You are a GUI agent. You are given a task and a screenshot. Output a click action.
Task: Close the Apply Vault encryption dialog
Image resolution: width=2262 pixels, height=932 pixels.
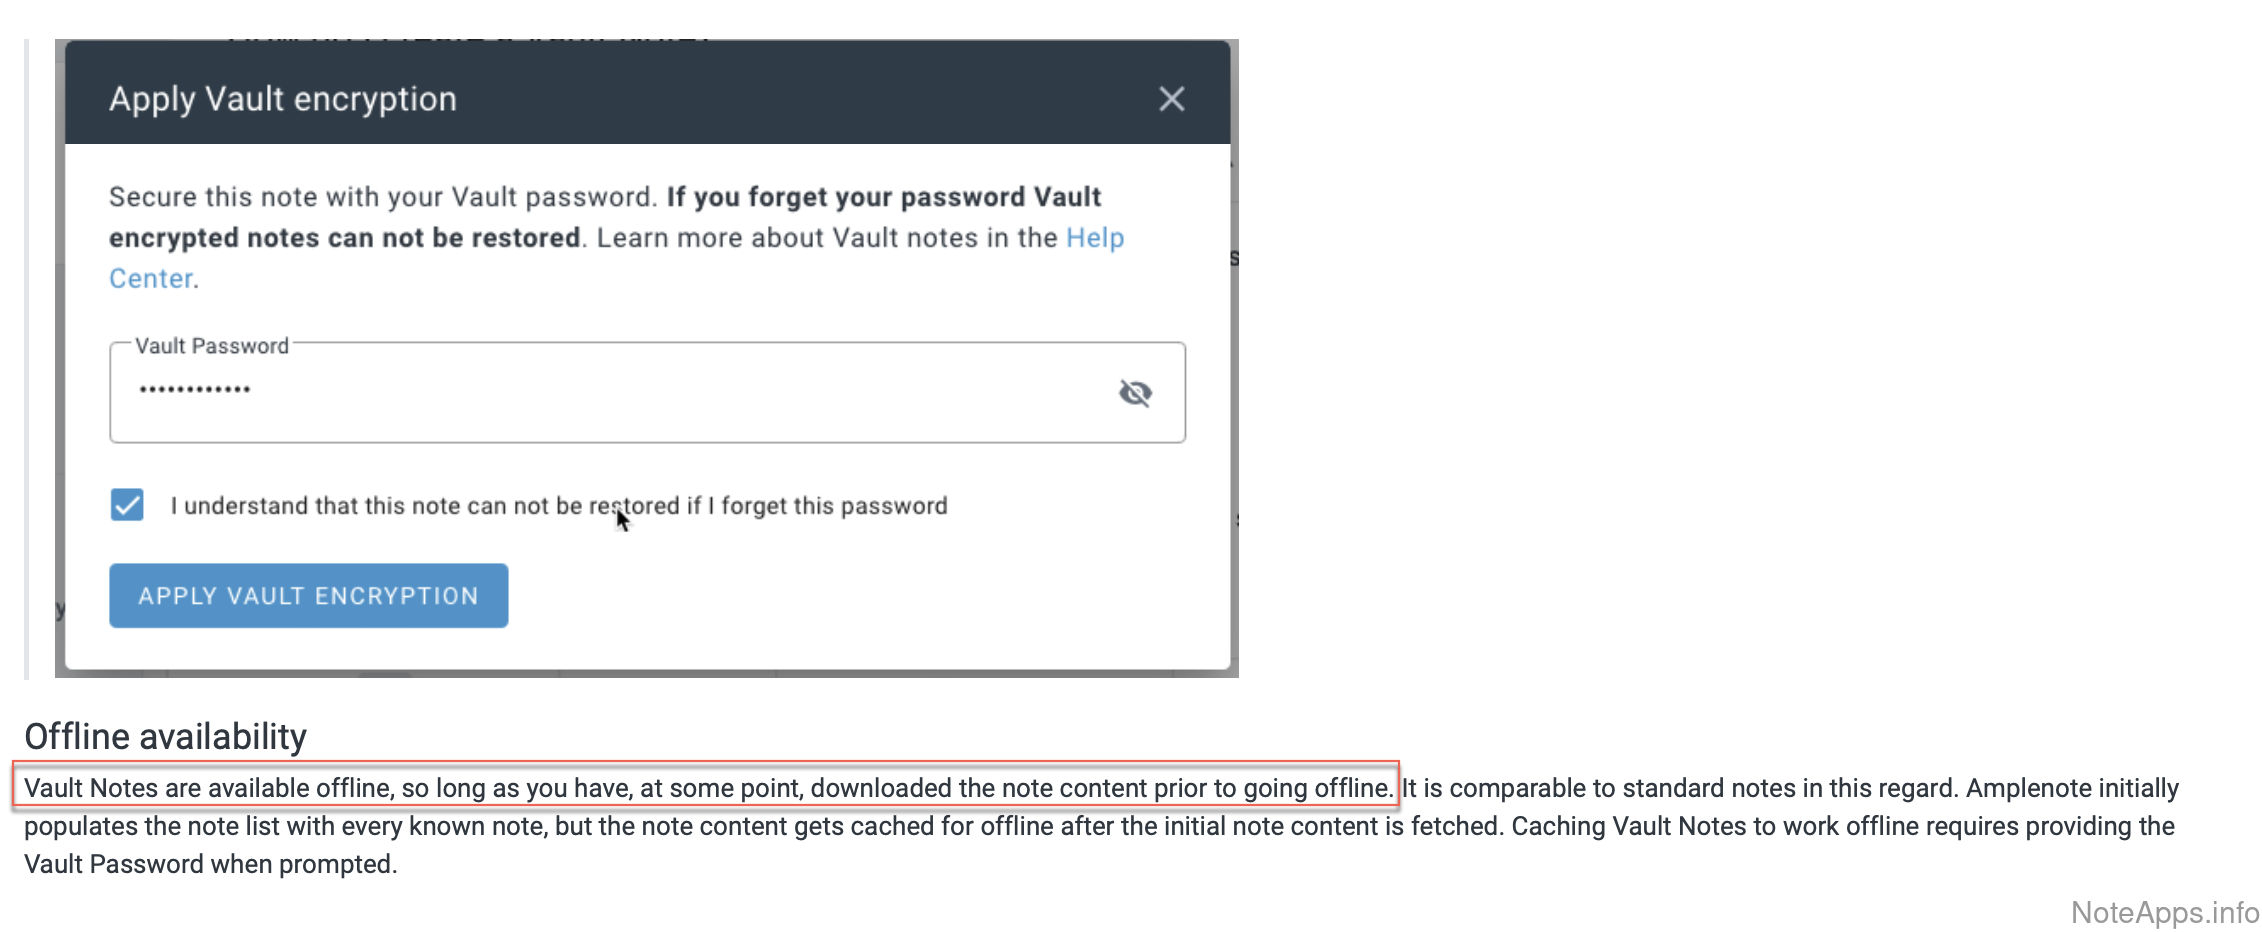click(x=1171, y=99)
